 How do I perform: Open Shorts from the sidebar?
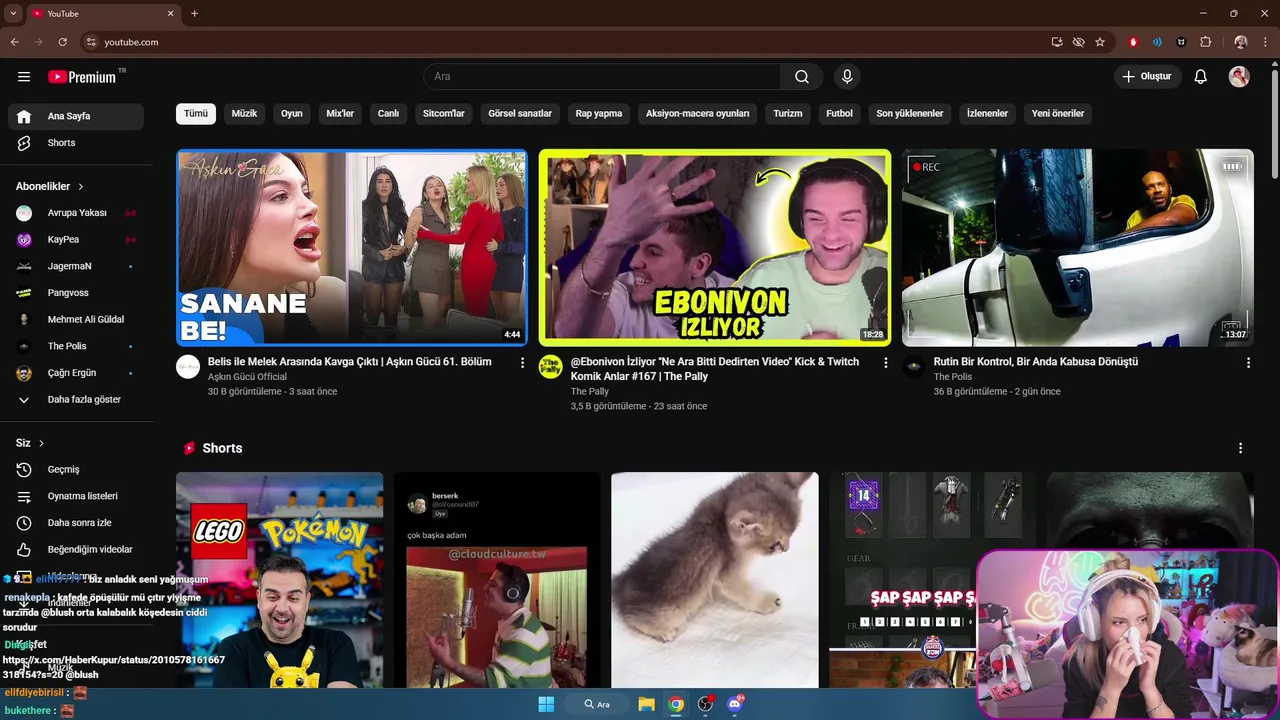point(76,143)
